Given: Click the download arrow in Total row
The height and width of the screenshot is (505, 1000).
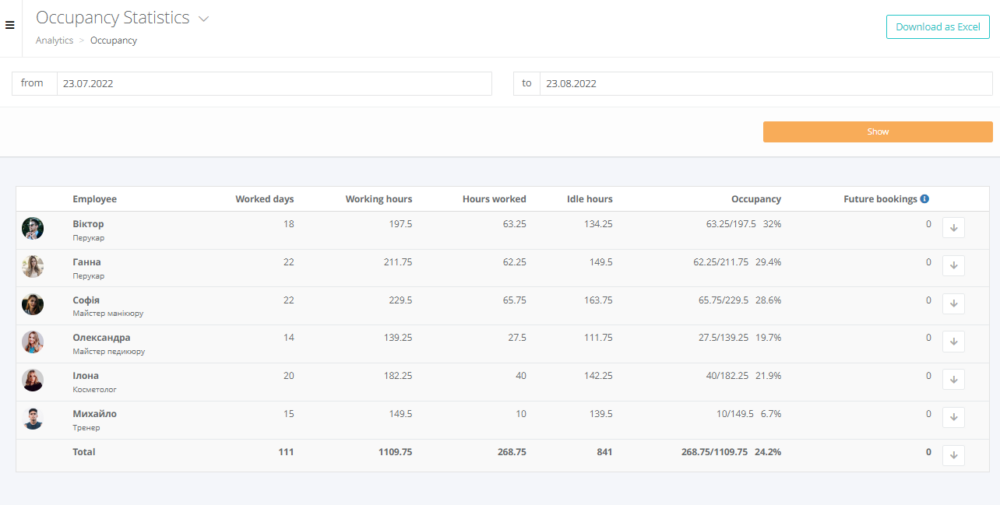Looking at the screenshot, I should click(x=953, y=456).
